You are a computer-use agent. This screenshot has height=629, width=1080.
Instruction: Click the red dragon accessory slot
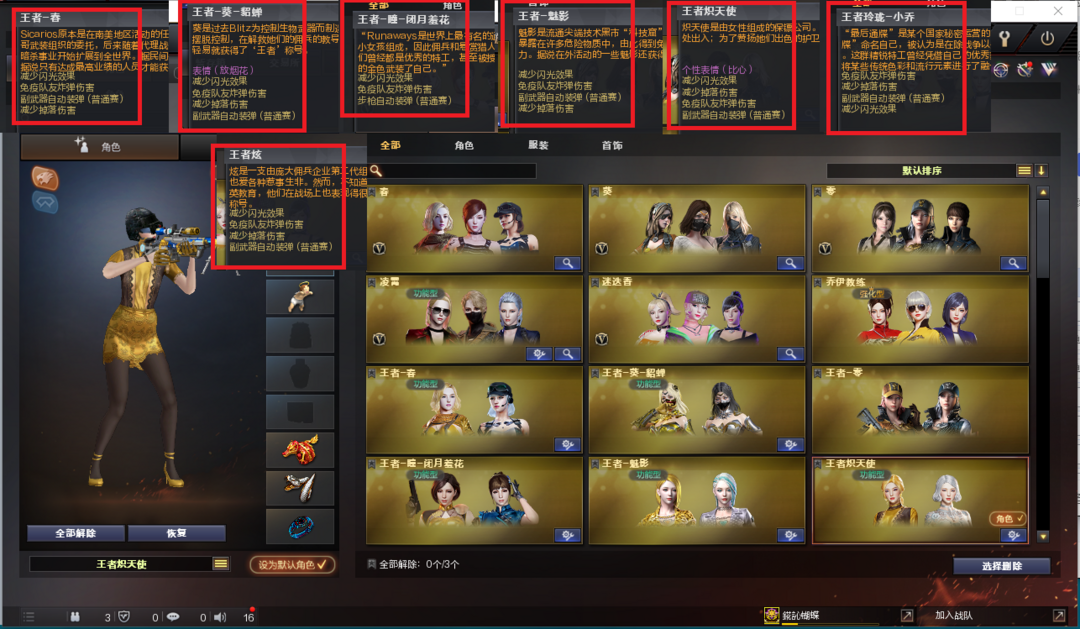[300, 449]
